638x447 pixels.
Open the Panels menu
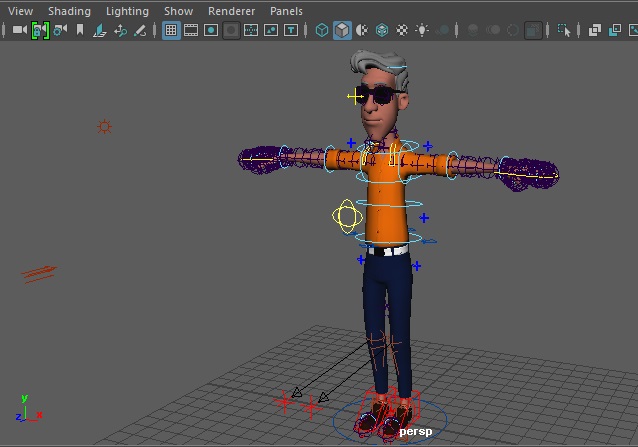pos(286,11)
